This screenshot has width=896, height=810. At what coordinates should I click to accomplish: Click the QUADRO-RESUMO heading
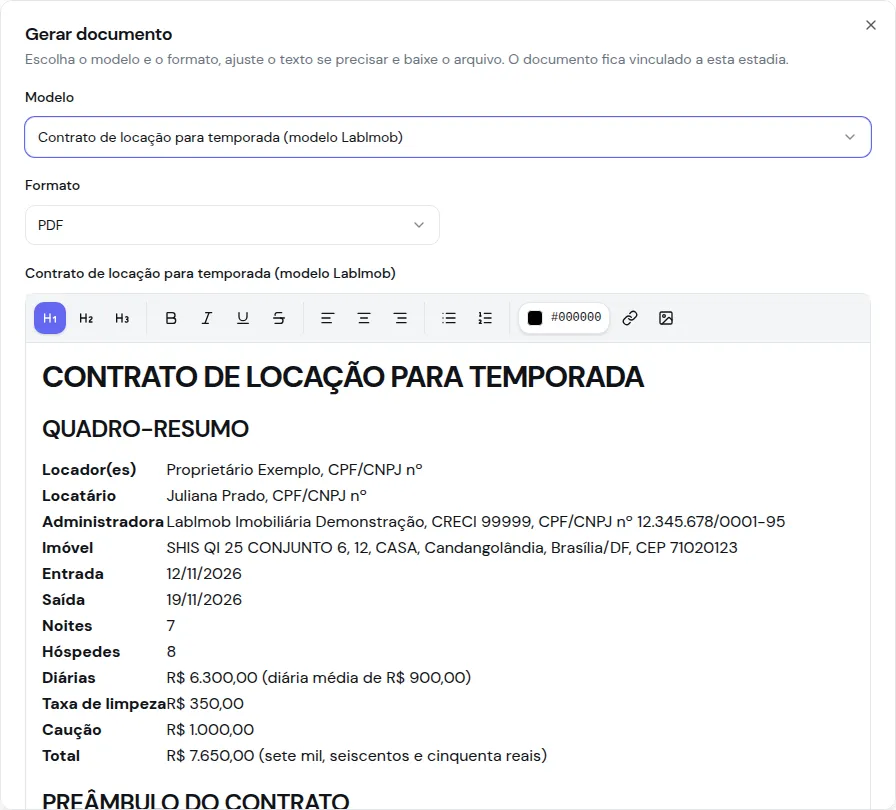tap(146, 429)
